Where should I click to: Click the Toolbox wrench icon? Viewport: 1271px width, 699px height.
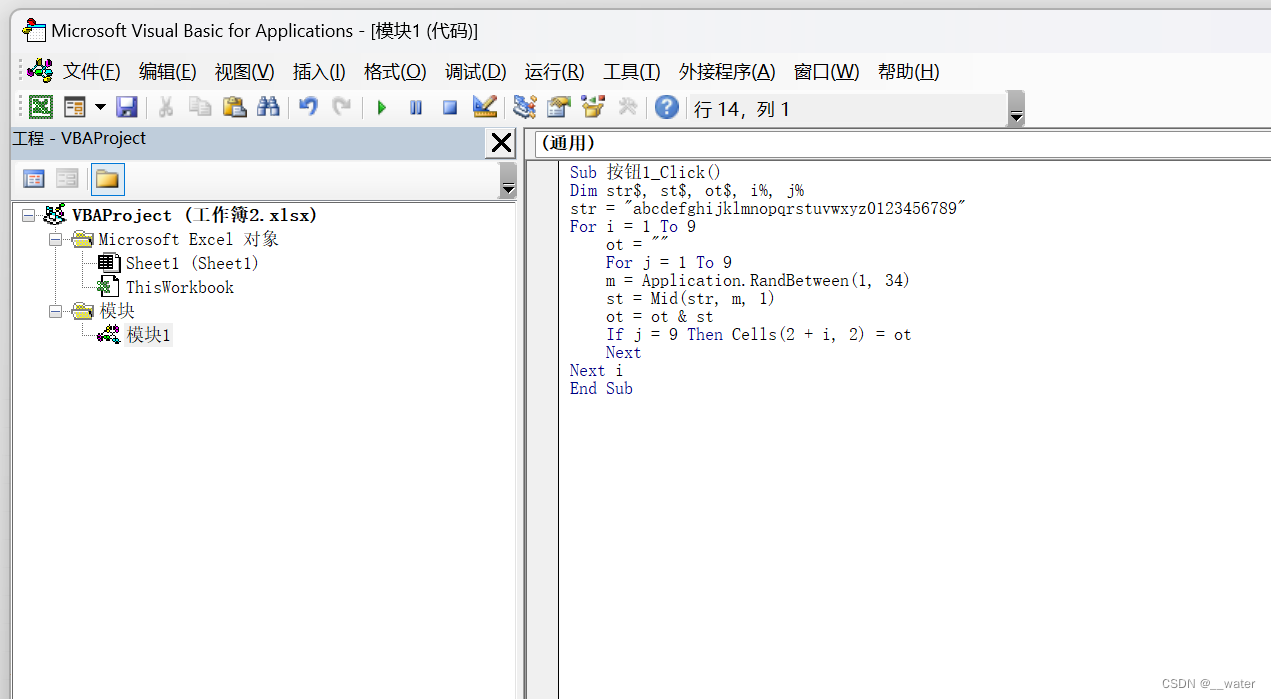point(628,107)
